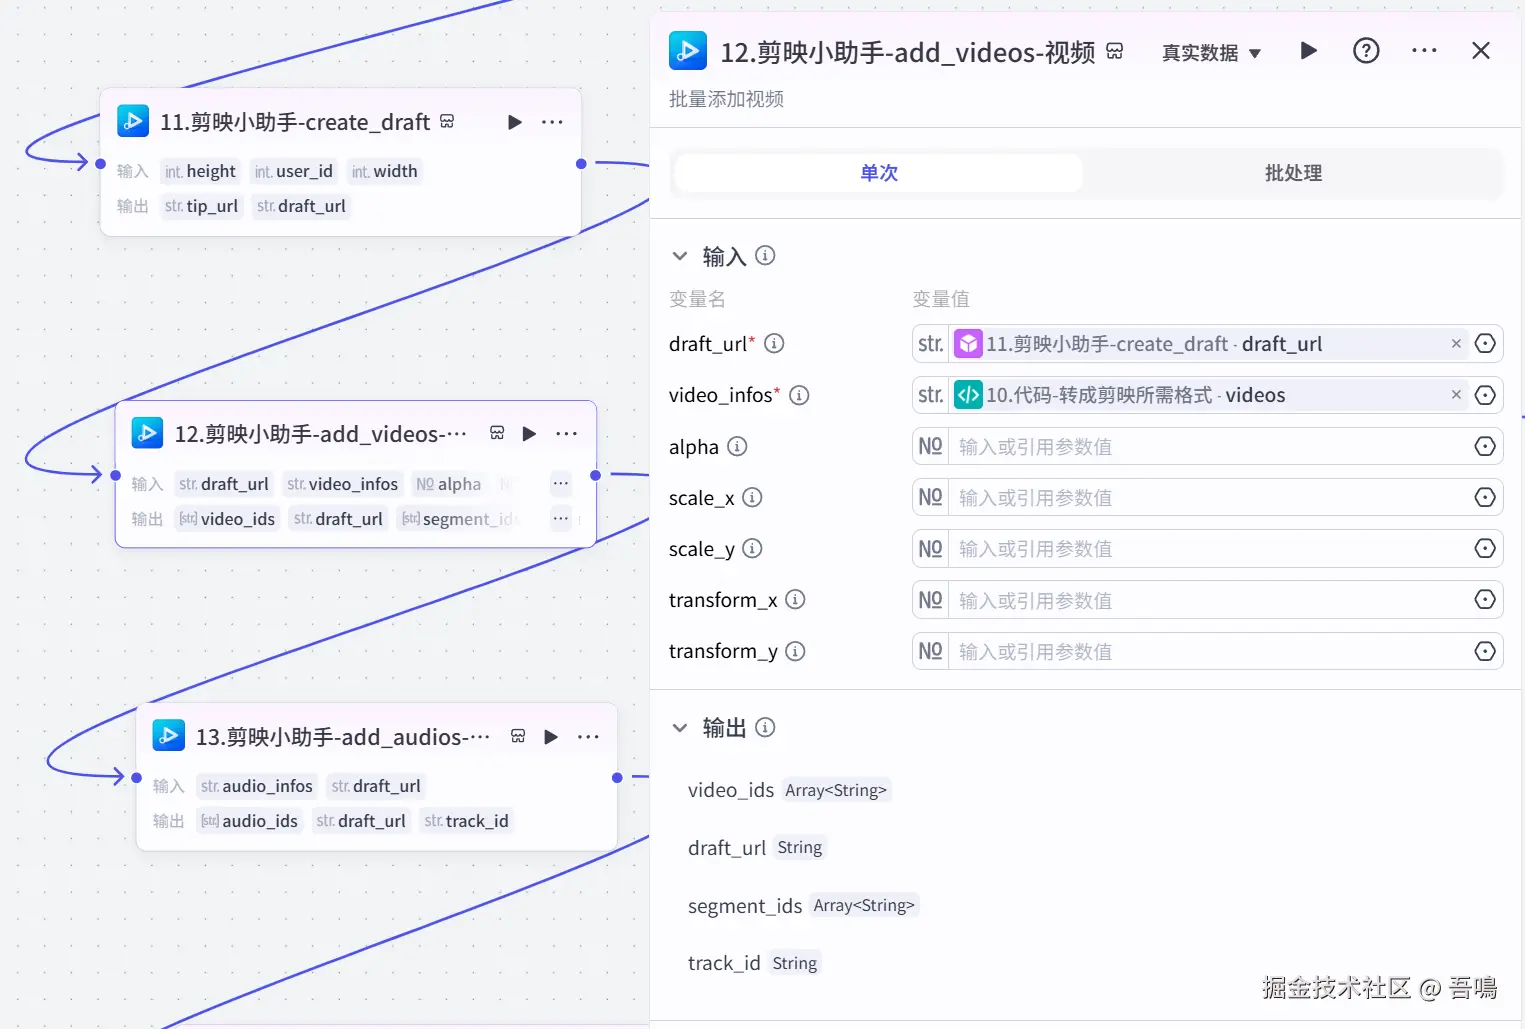Open variable picker for video_infos field
This screenshot has width=1525, height=1029.
point(1485,395)
